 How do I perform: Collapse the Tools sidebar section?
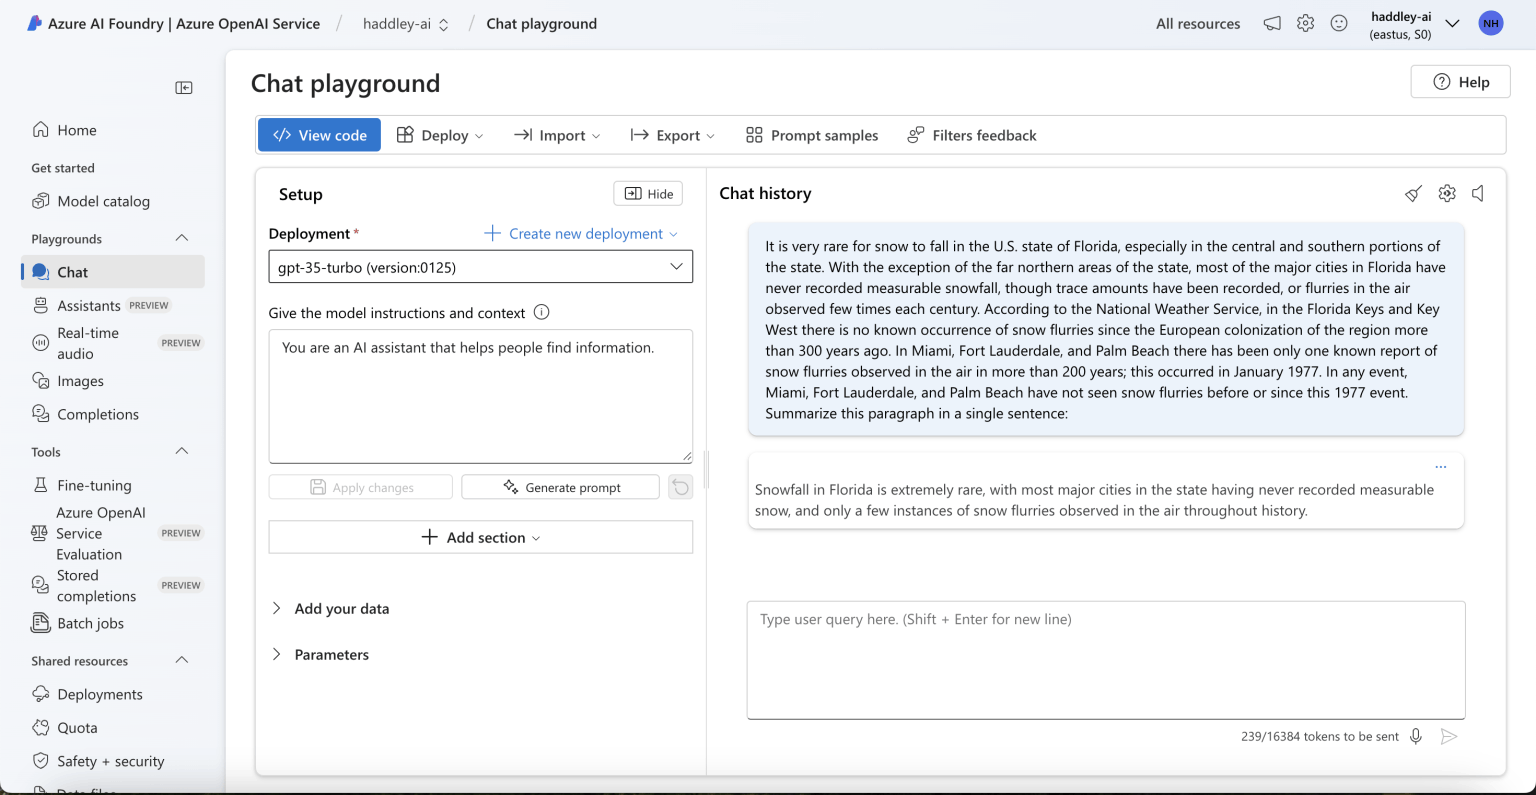coord(182,452)
